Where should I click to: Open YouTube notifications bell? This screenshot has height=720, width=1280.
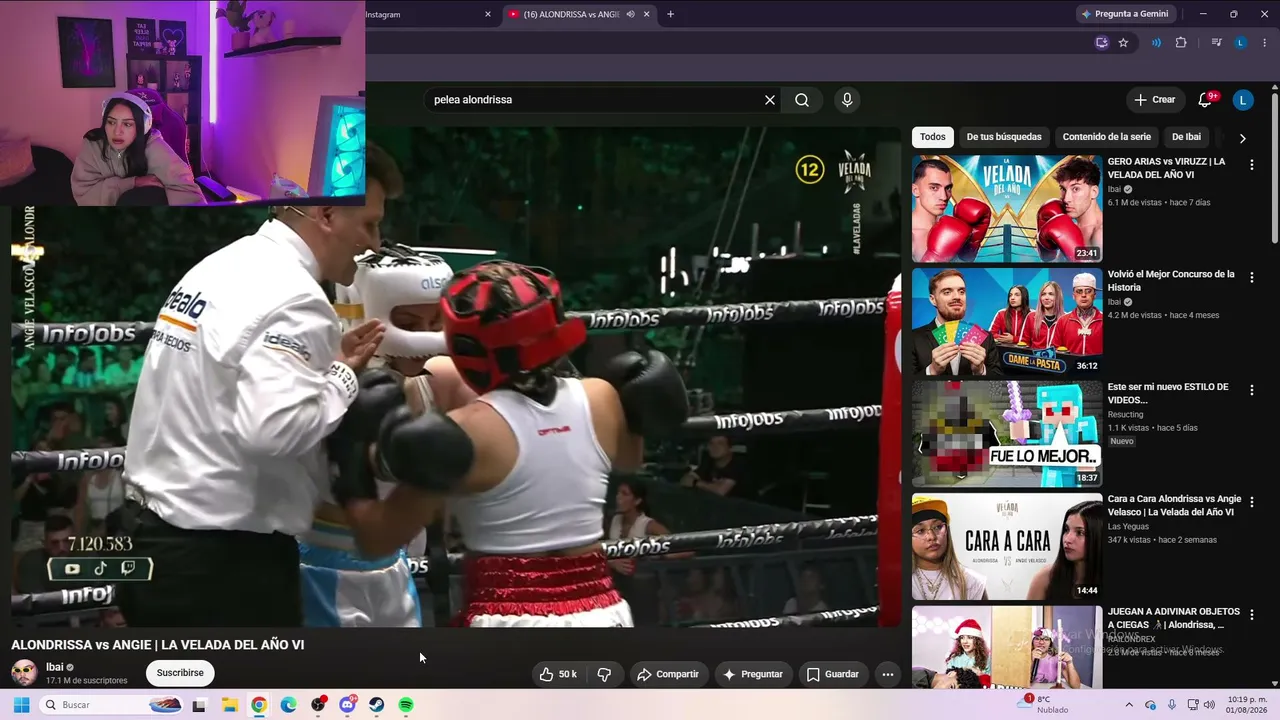tap(1205, 100)
